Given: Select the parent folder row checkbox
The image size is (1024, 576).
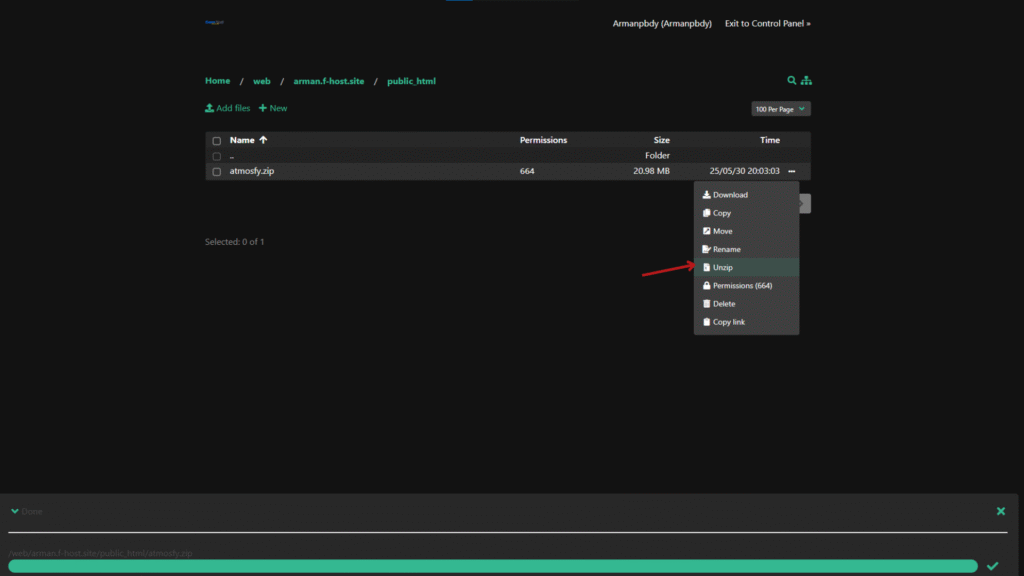Looking at the screenshot, I should point(216,156).
